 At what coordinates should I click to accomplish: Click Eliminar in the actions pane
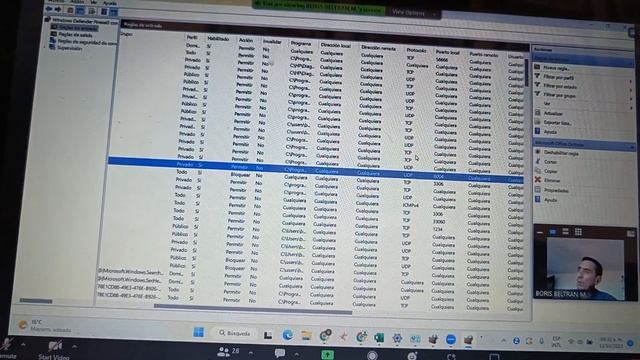point(552,180)
